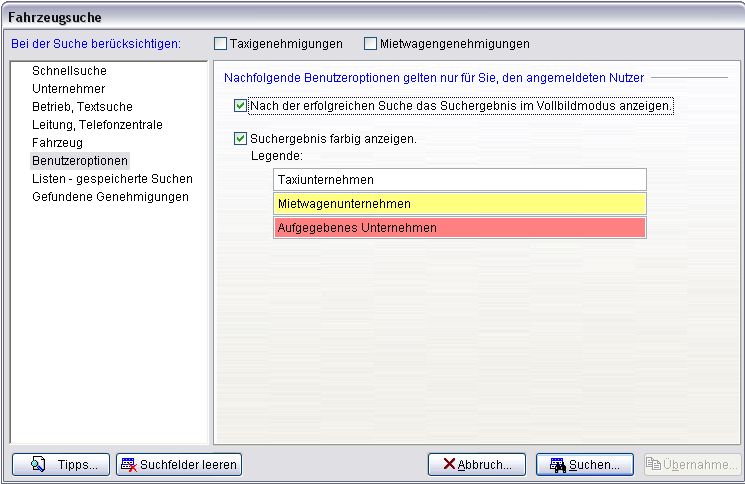Uncheck the Vollbildmodus search result option
This screenshot has height=484, width=745.
click(240, 105)
